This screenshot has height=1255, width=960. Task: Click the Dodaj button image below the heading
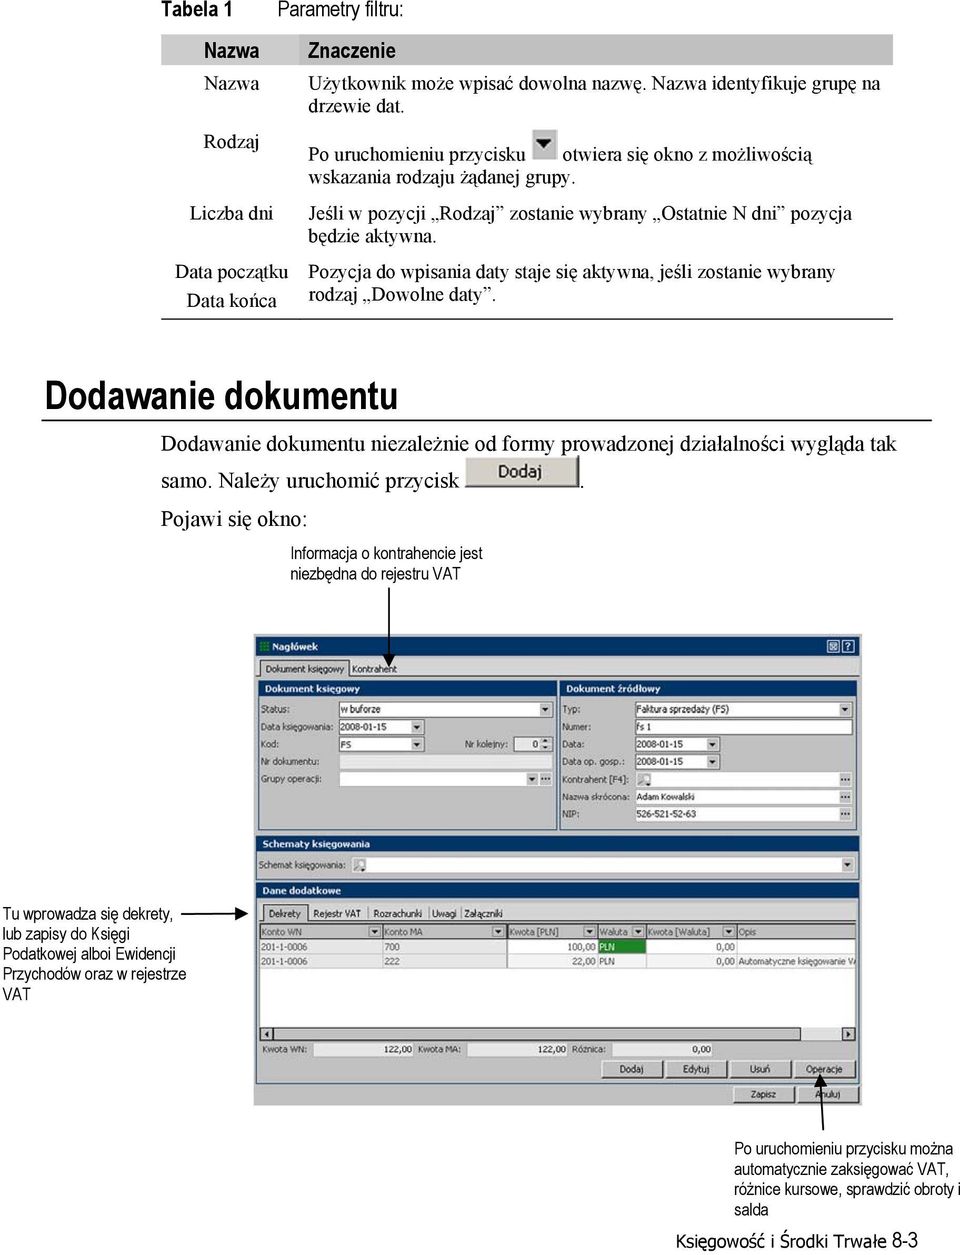tap(522, 471)
